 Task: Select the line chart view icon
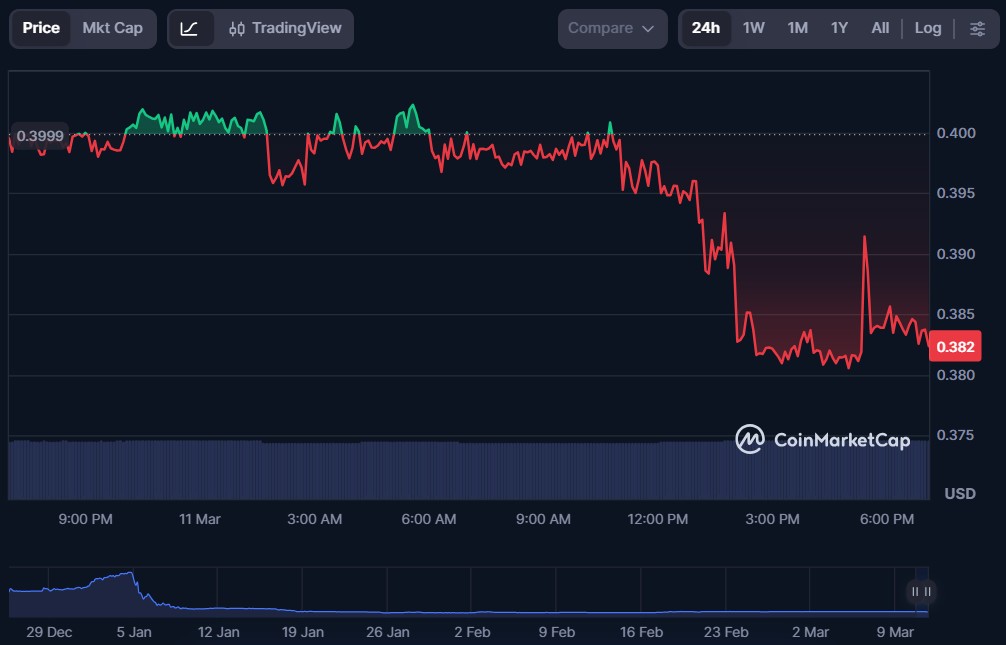coord(190,29)
